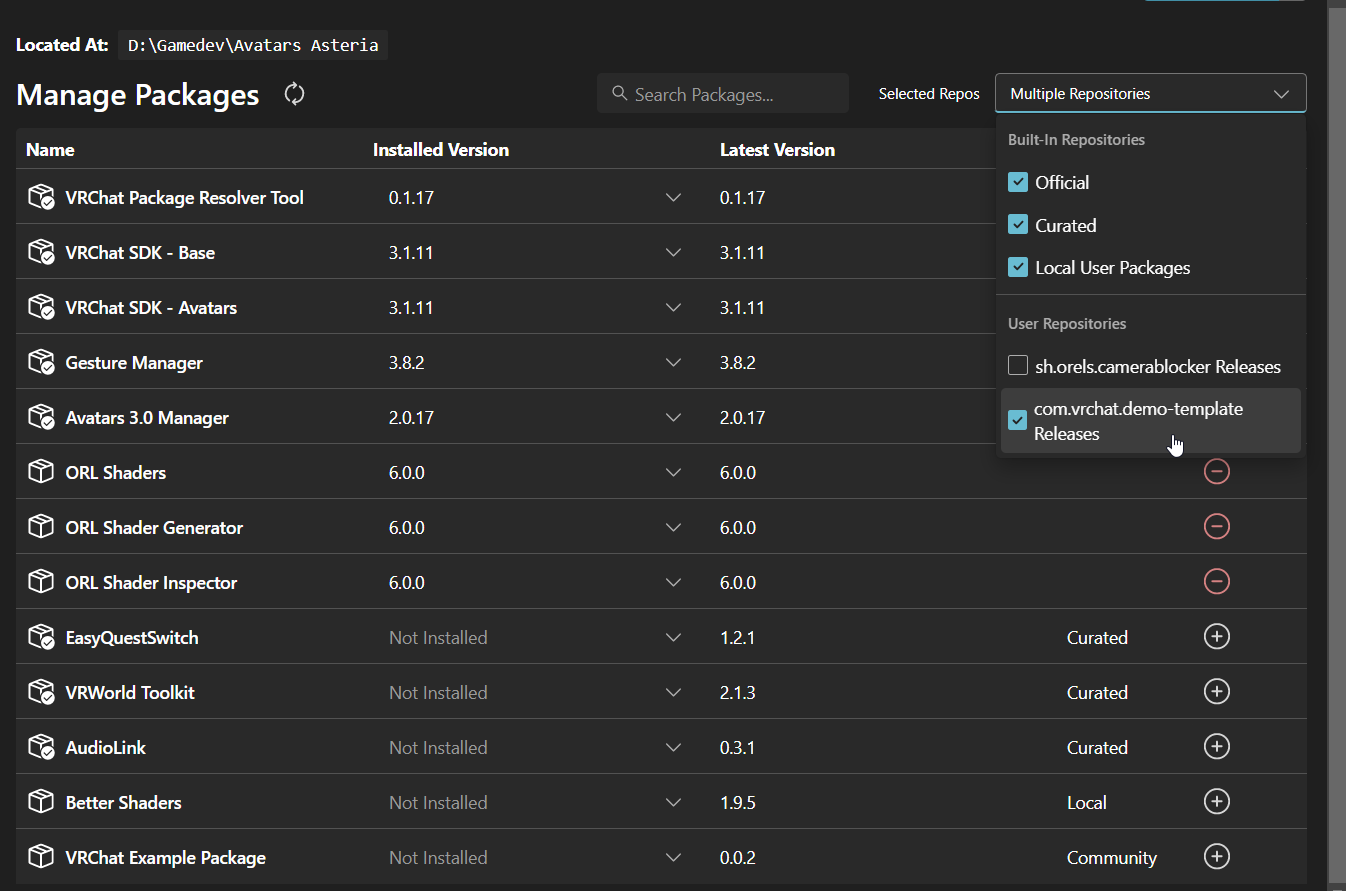Add VRChat Example Package with plus icon
This screenshot has width=1346, height=891.
(1217, 857)
